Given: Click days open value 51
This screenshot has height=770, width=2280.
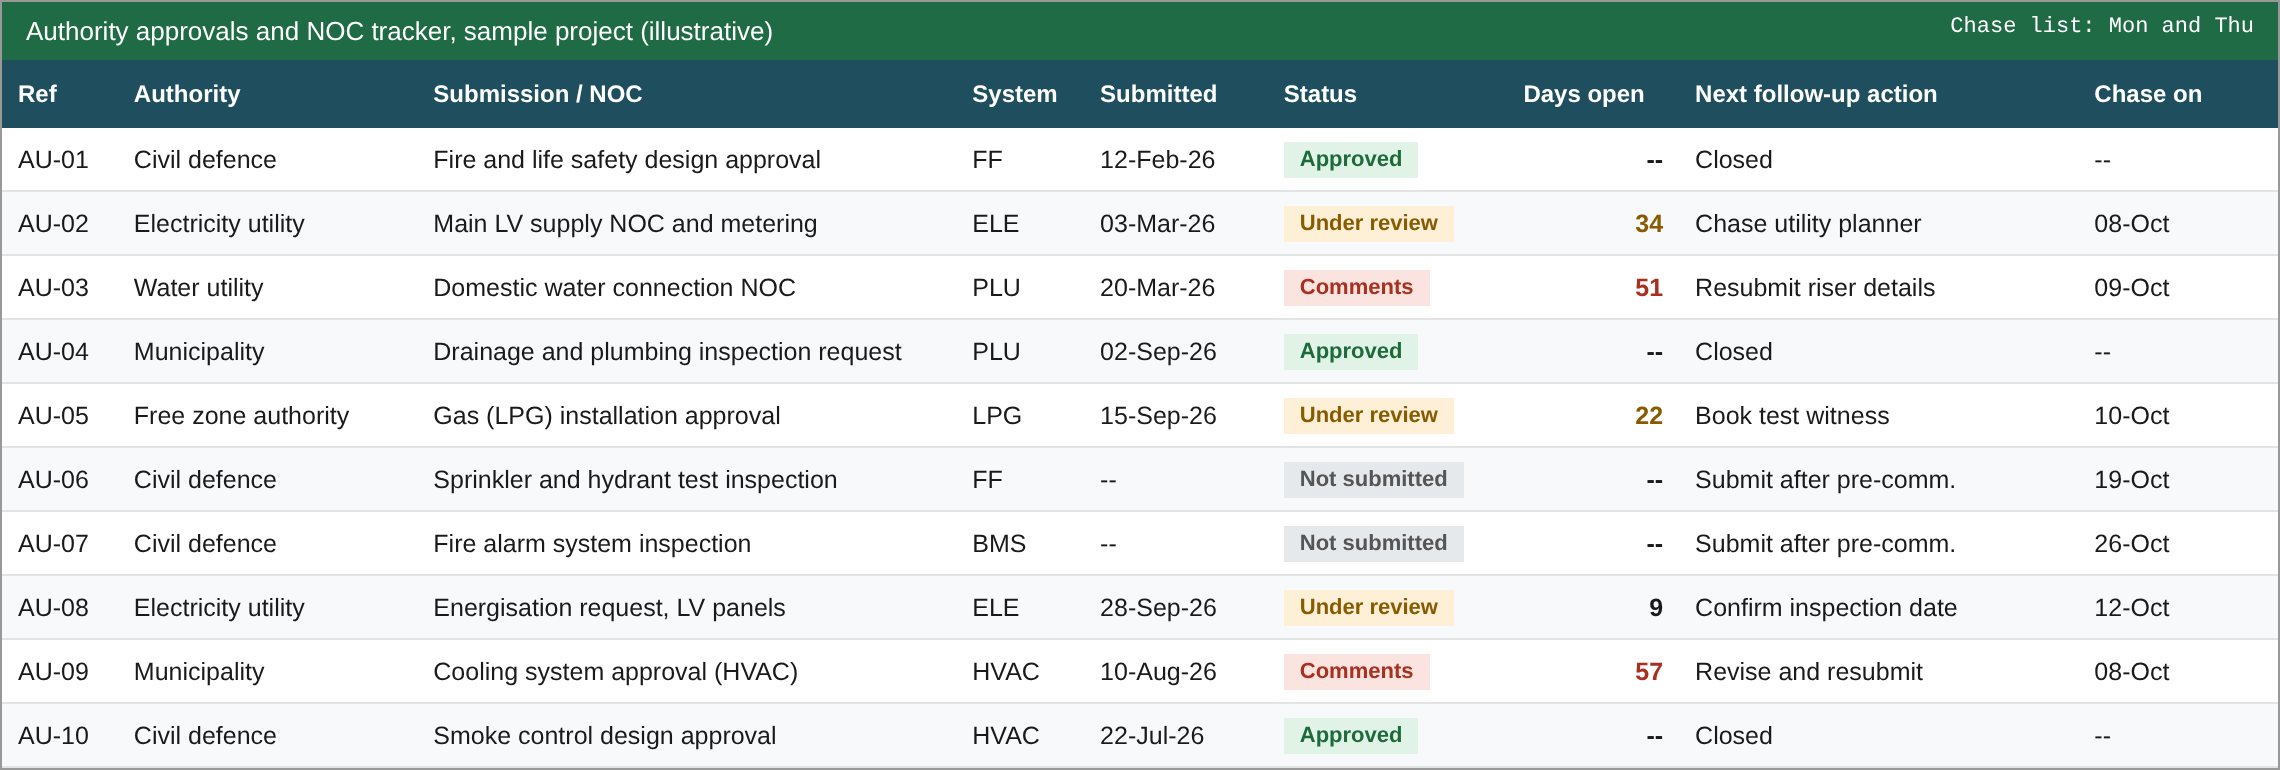Looking at the screenshot, I should point(1648,288).
